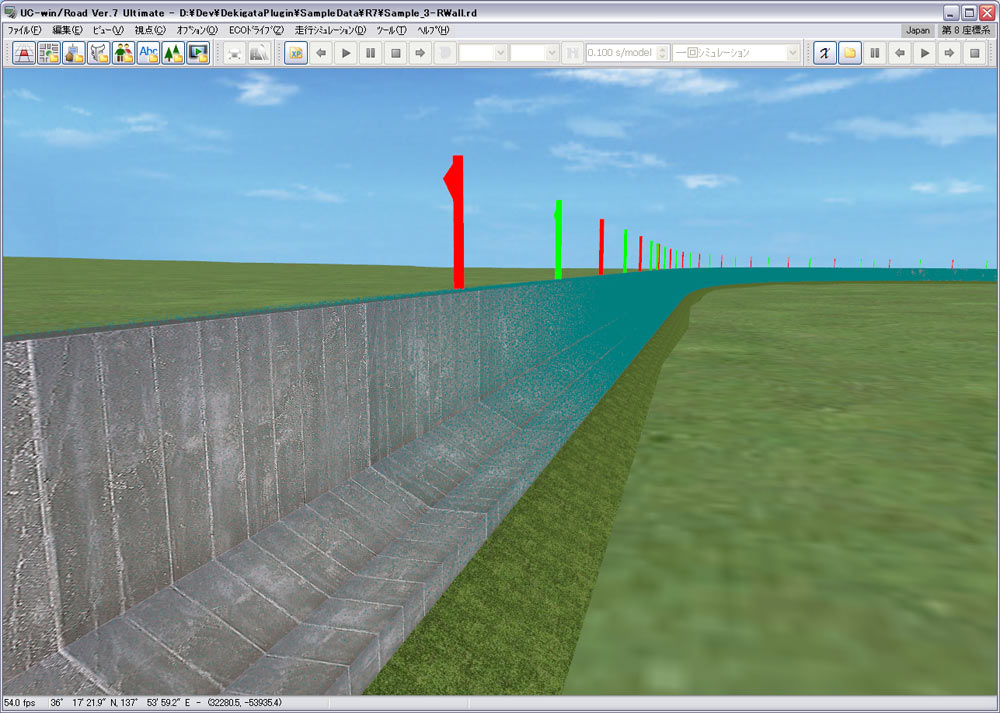The width and height of the screenshot is (1000, 713).
Task: Click the grayed road view icon
Action: (x=260, y=53)
